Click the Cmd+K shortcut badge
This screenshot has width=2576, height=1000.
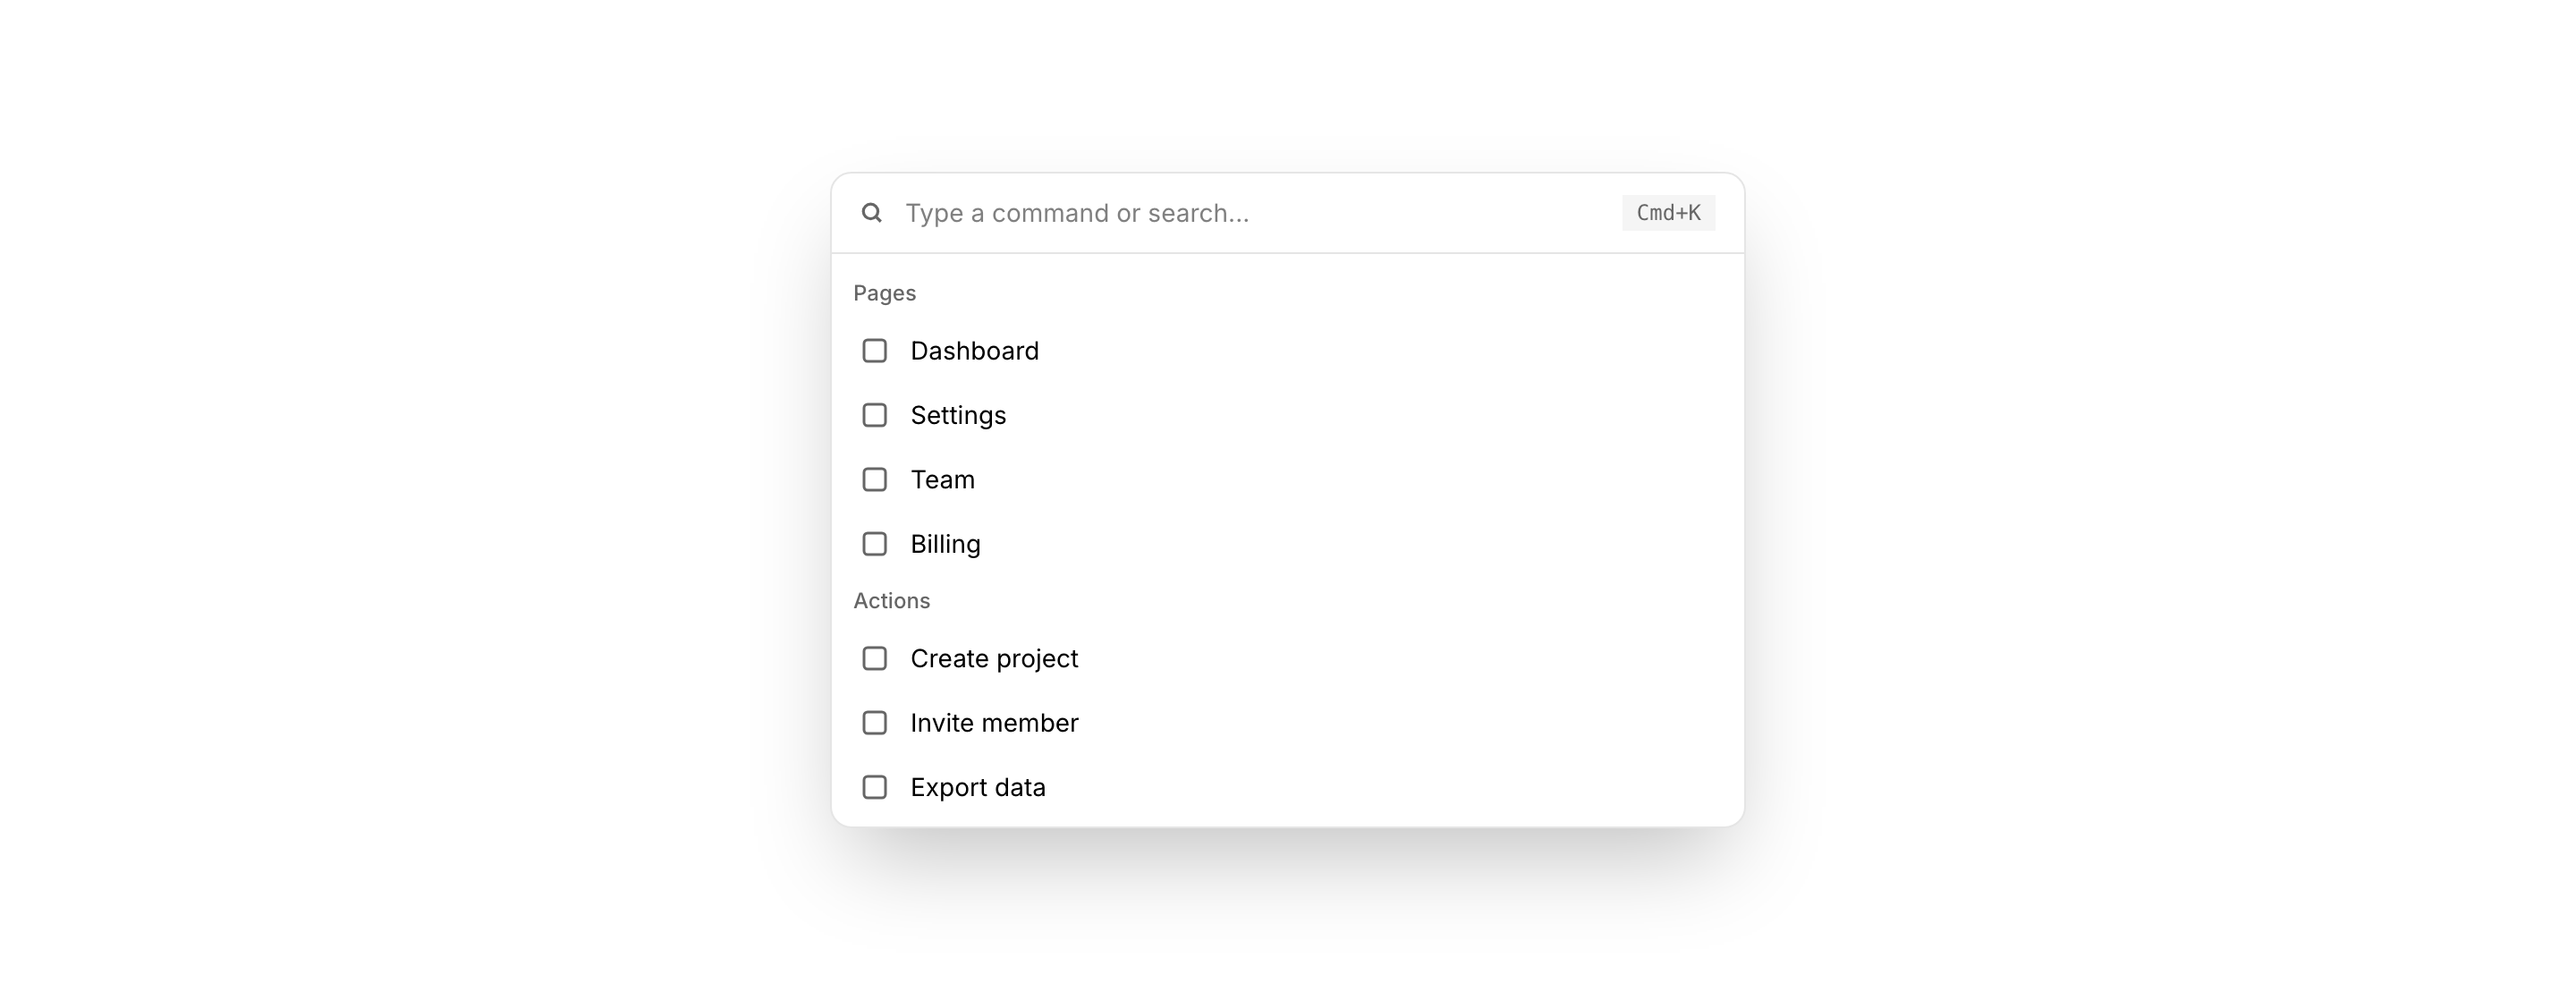pos(1668,213)
